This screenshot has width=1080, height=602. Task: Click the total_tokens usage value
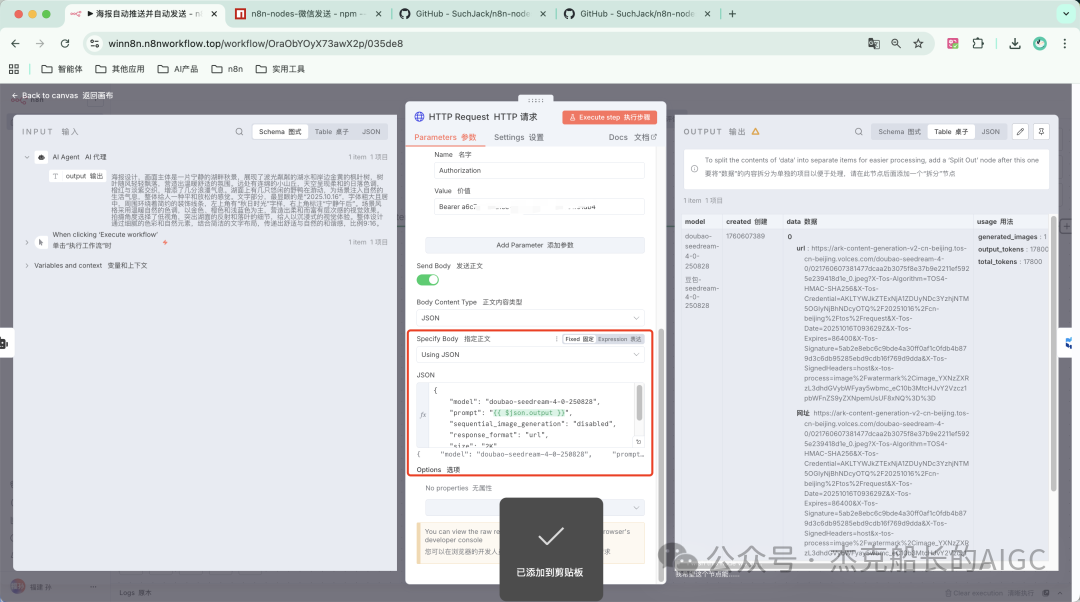click(1032, 262)
